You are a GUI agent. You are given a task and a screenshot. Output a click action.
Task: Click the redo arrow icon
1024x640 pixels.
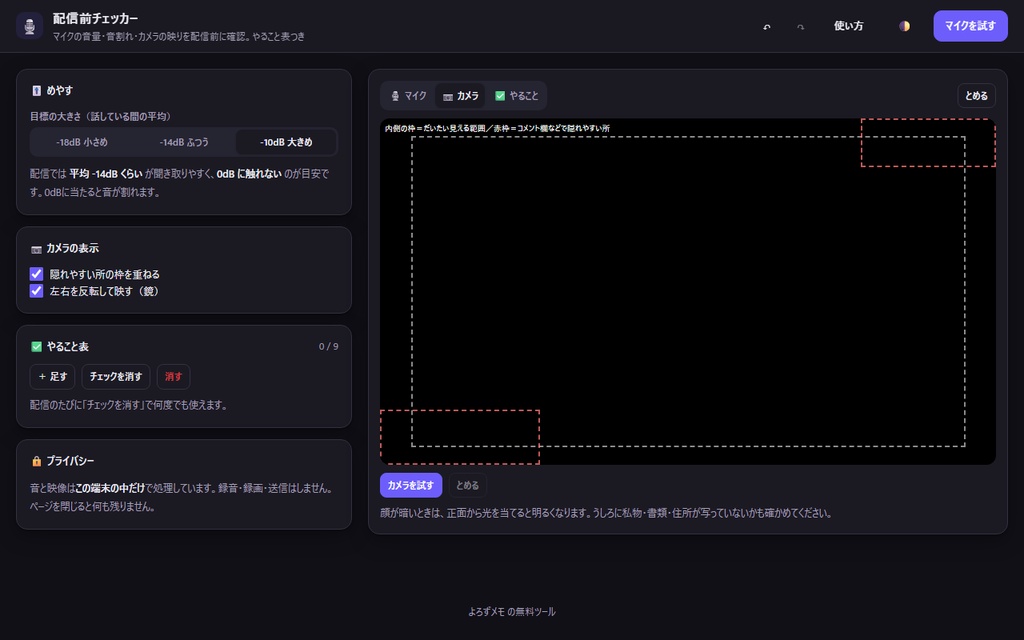801,26
